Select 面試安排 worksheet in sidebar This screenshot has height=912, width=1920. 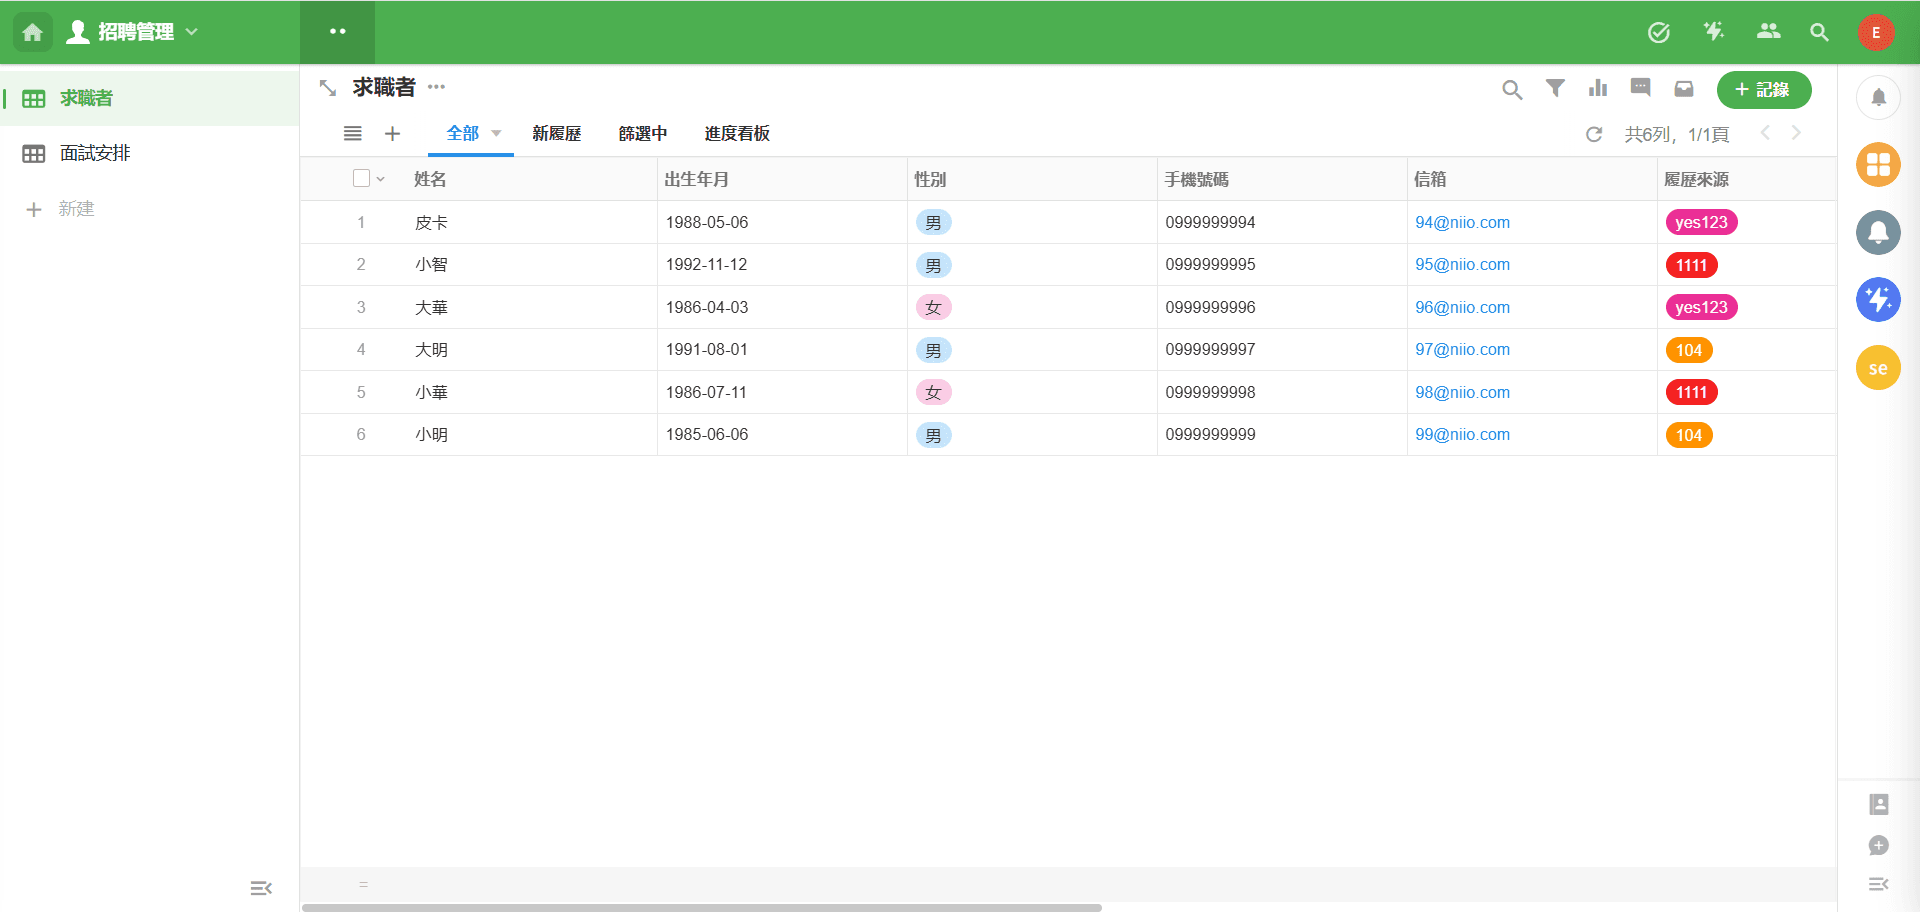[x=150, y=153]
